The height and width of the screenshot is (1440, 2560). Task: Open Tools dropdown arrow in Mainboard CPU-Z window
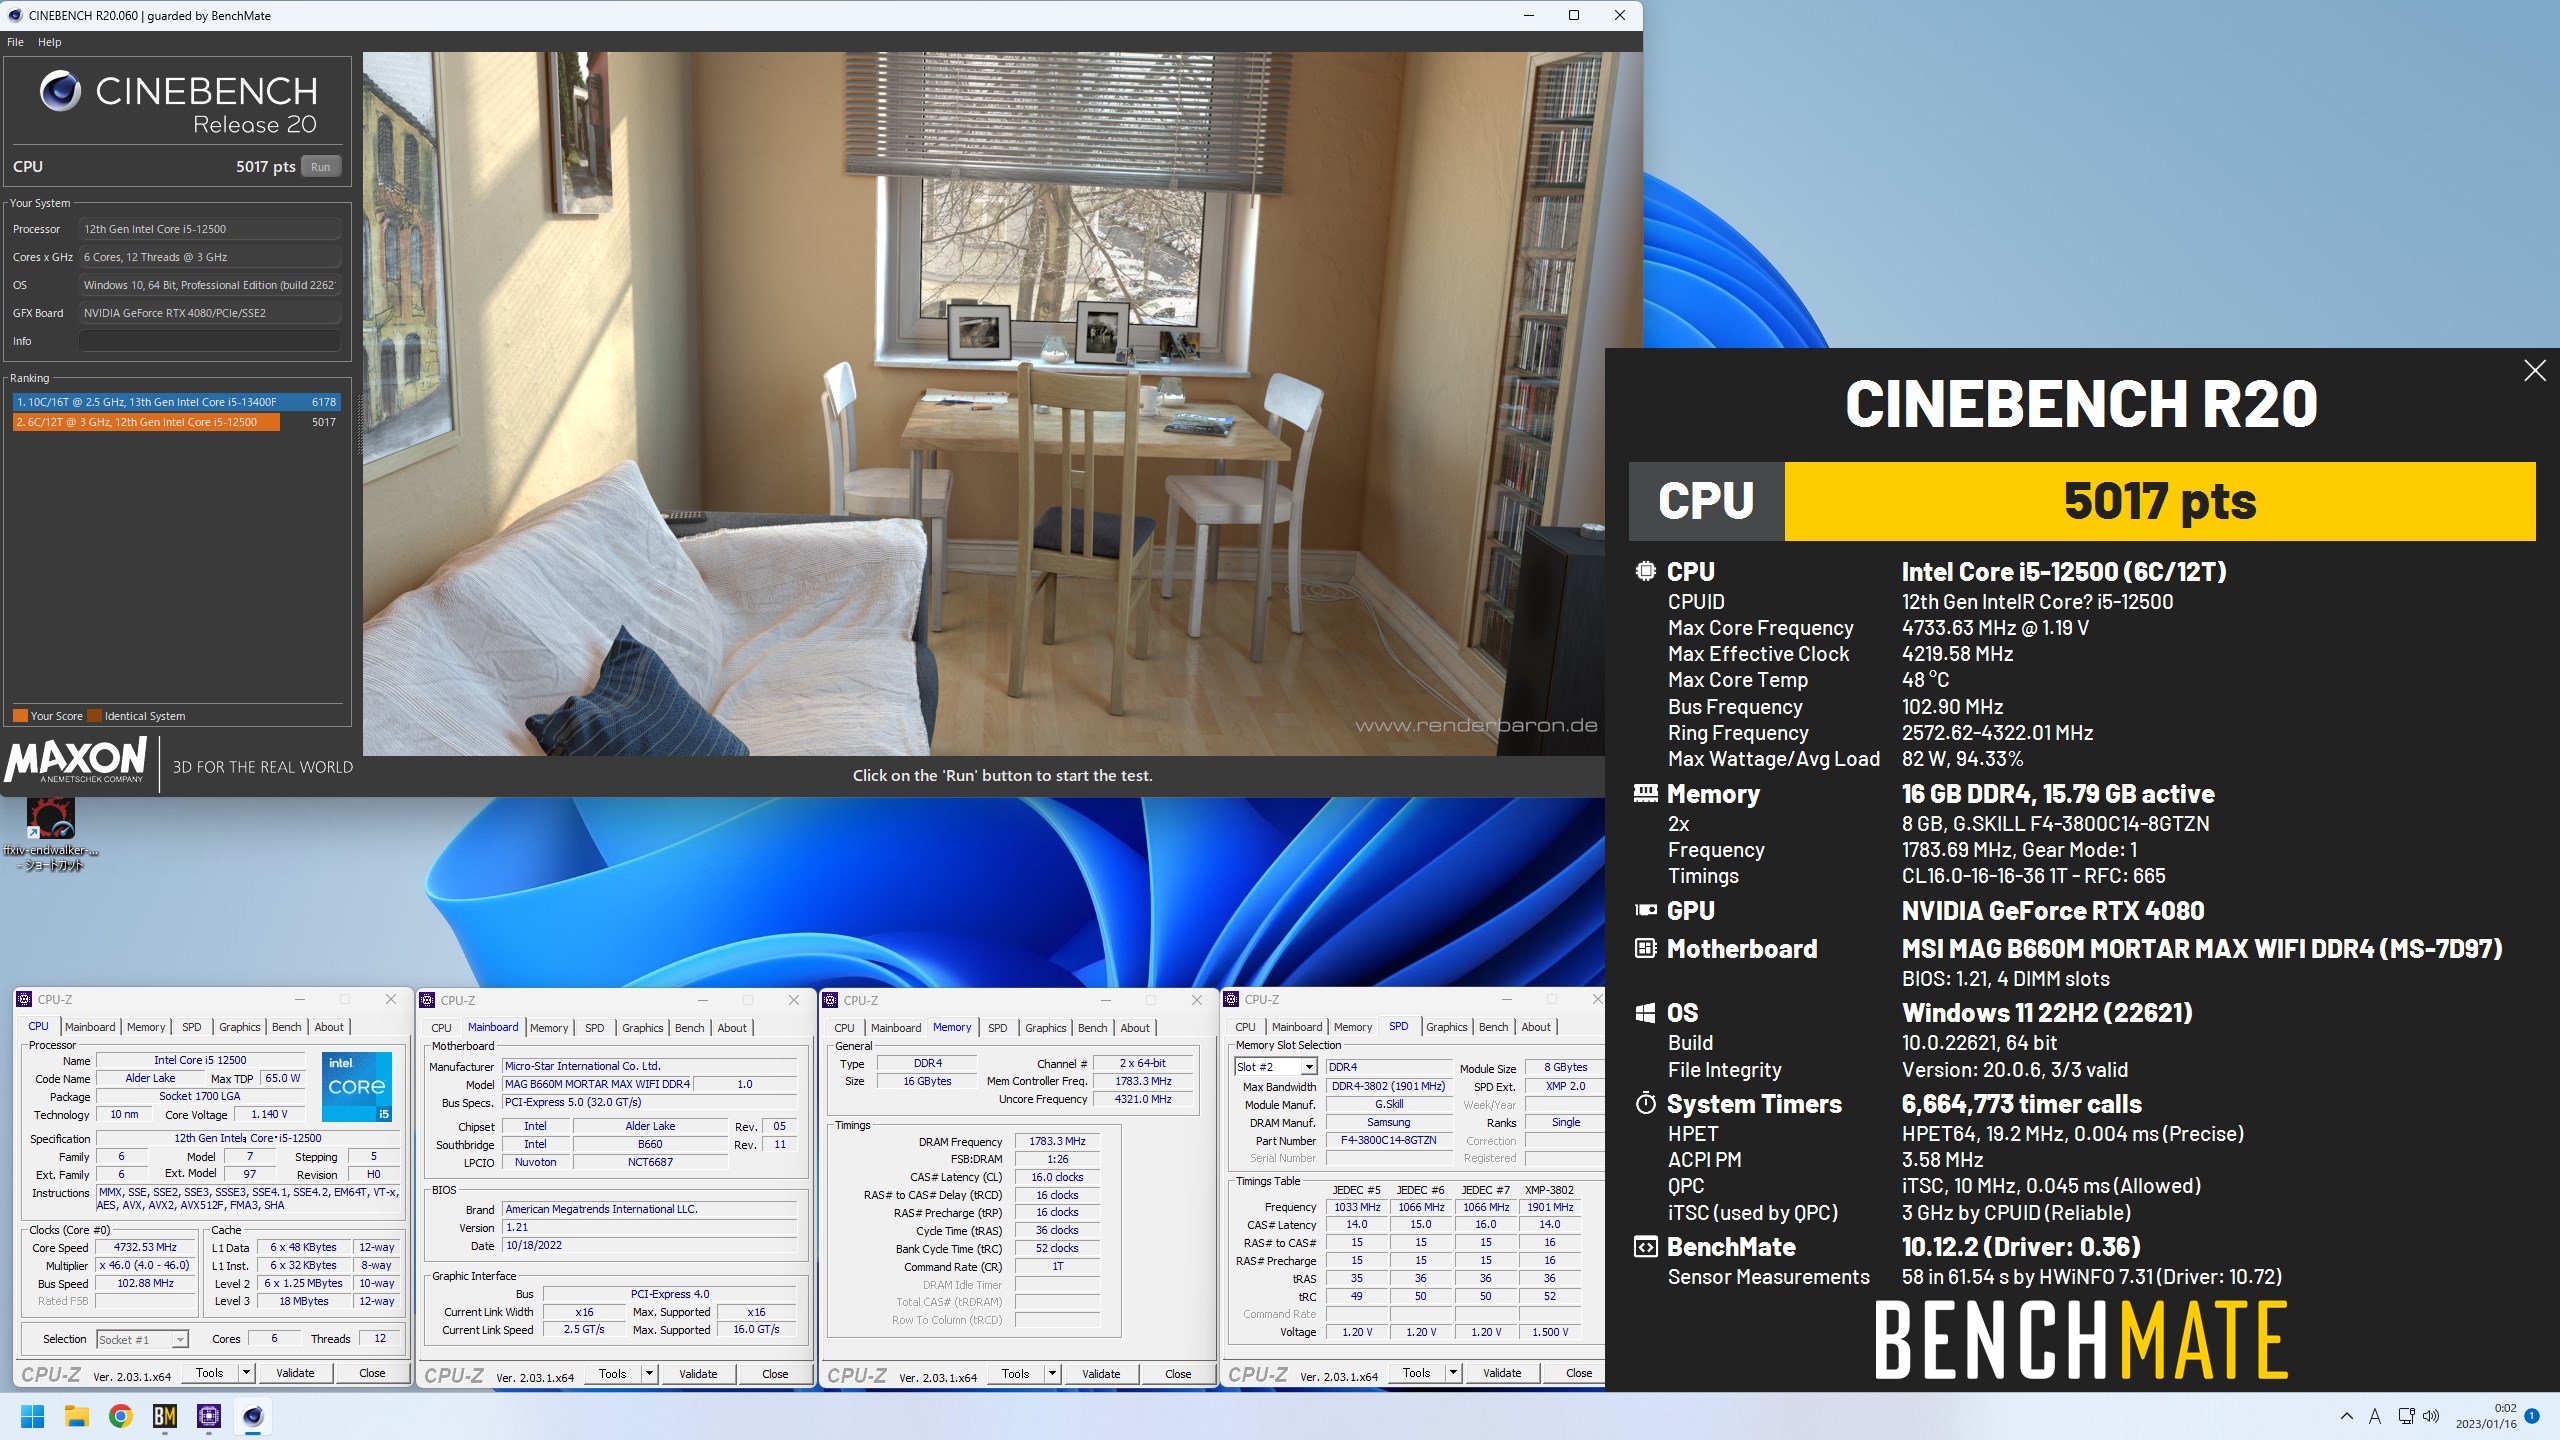[649, 1374]
